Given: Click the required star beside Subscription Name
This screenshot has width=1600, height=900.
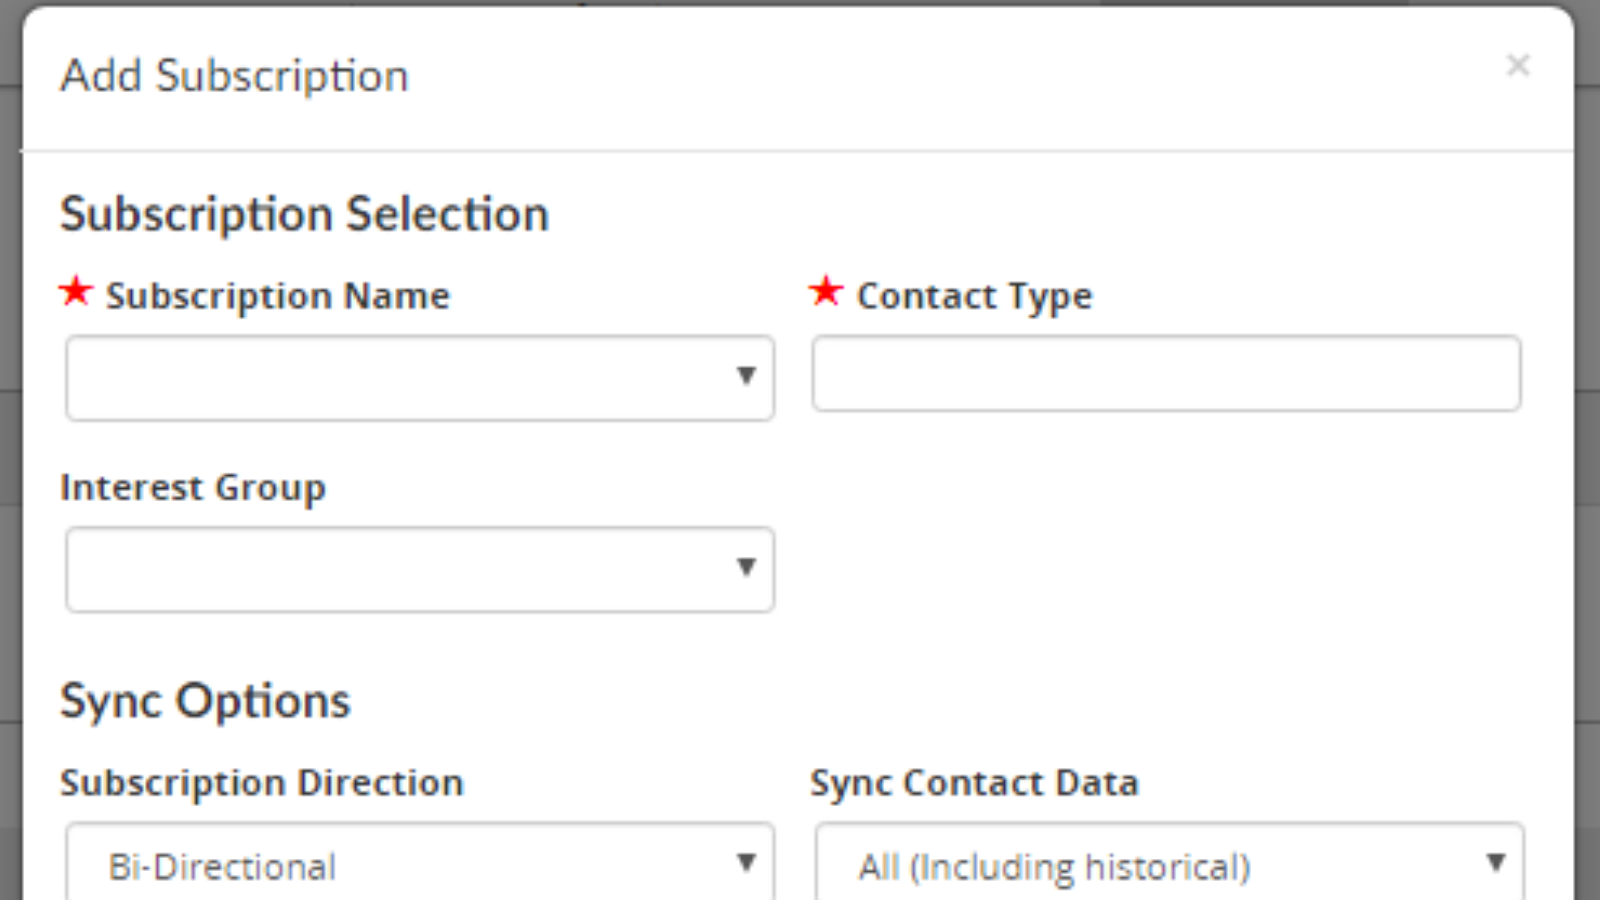Looking at the screenshot, I should point(76,291).
